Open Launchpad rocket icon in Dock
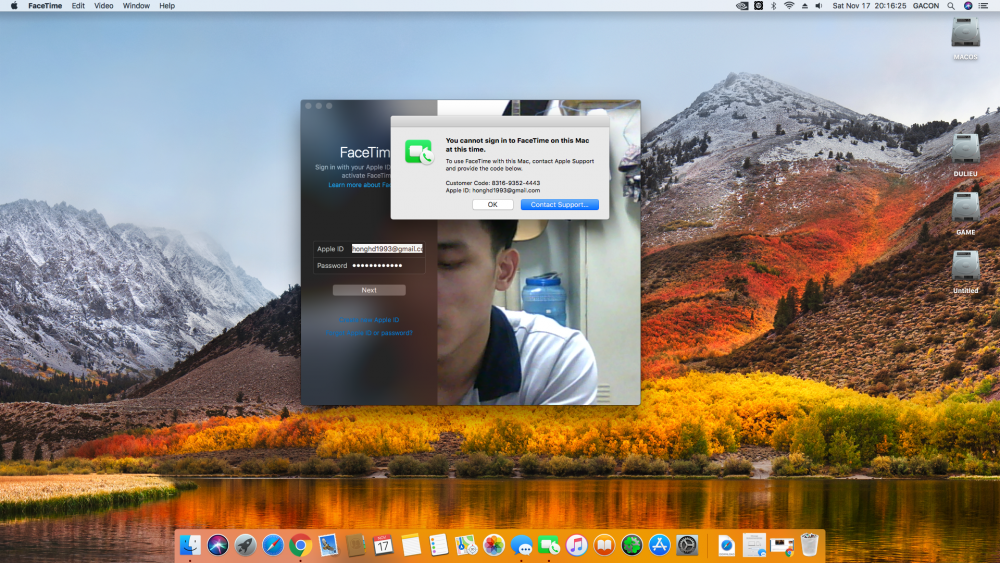 tap(245, 545)
